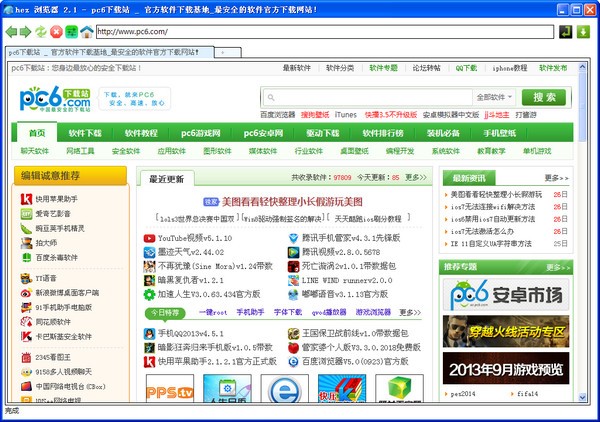Refresh the page with reload icon
This screenshot has height=422, width=600.
(x=41, y=32)
